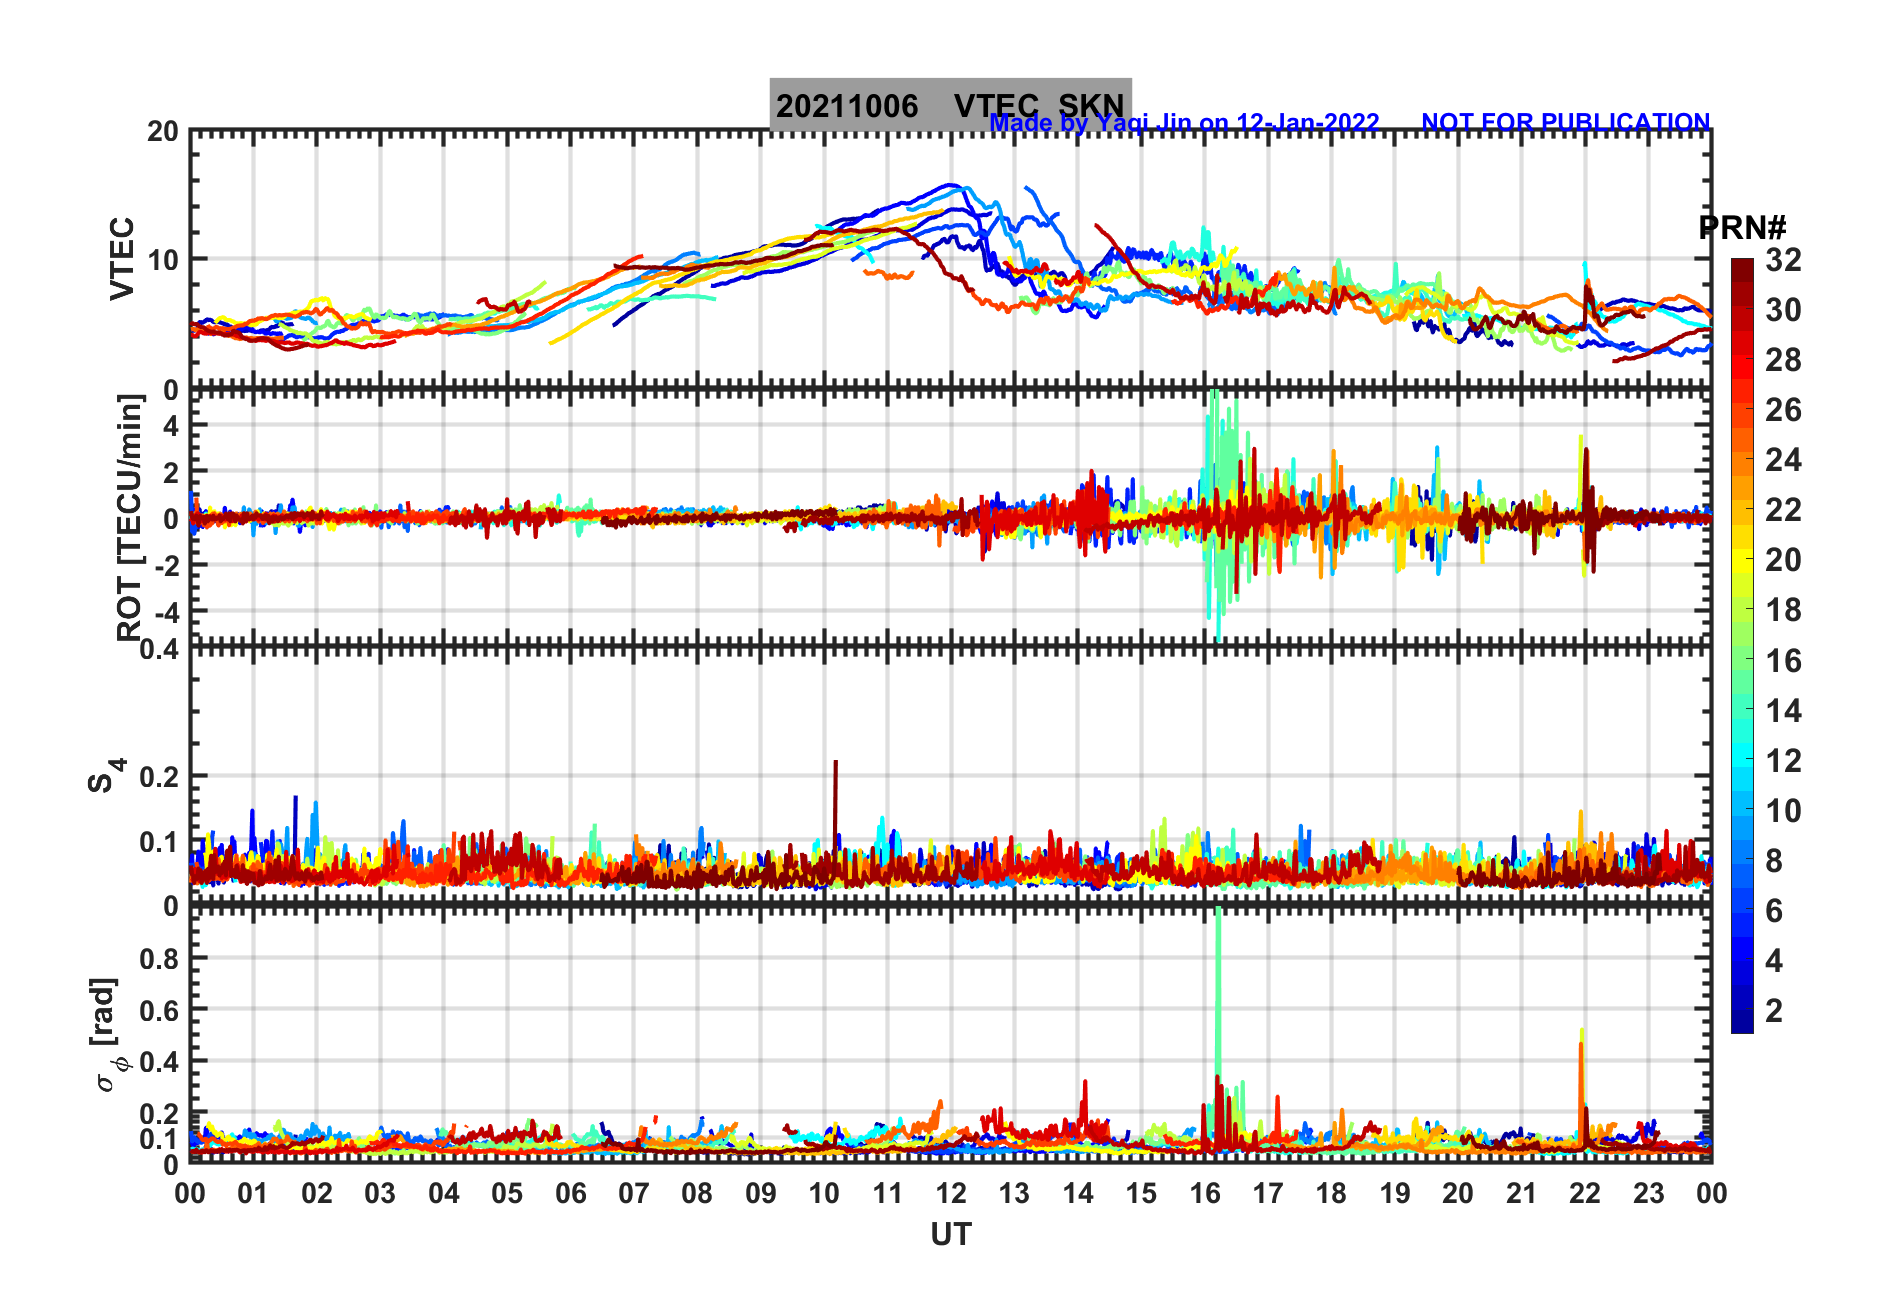
Task: Click the S4 y-axis label
Action: click(x=106, y=776)
